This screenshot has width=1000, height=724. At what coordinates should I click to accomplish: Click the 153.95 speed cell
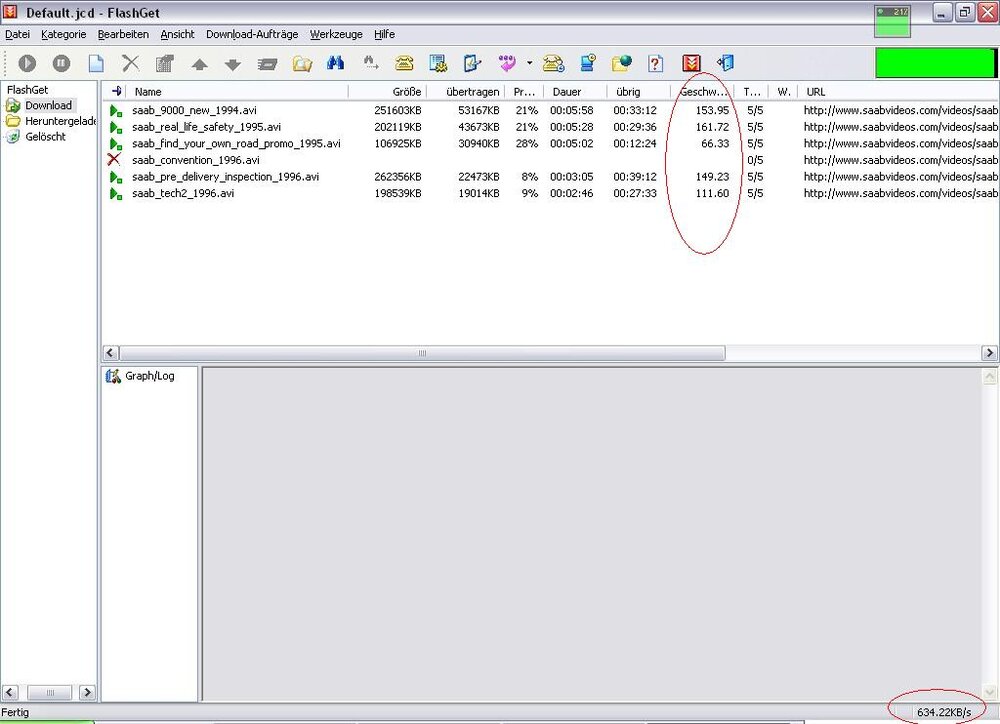tap(712, 110)
